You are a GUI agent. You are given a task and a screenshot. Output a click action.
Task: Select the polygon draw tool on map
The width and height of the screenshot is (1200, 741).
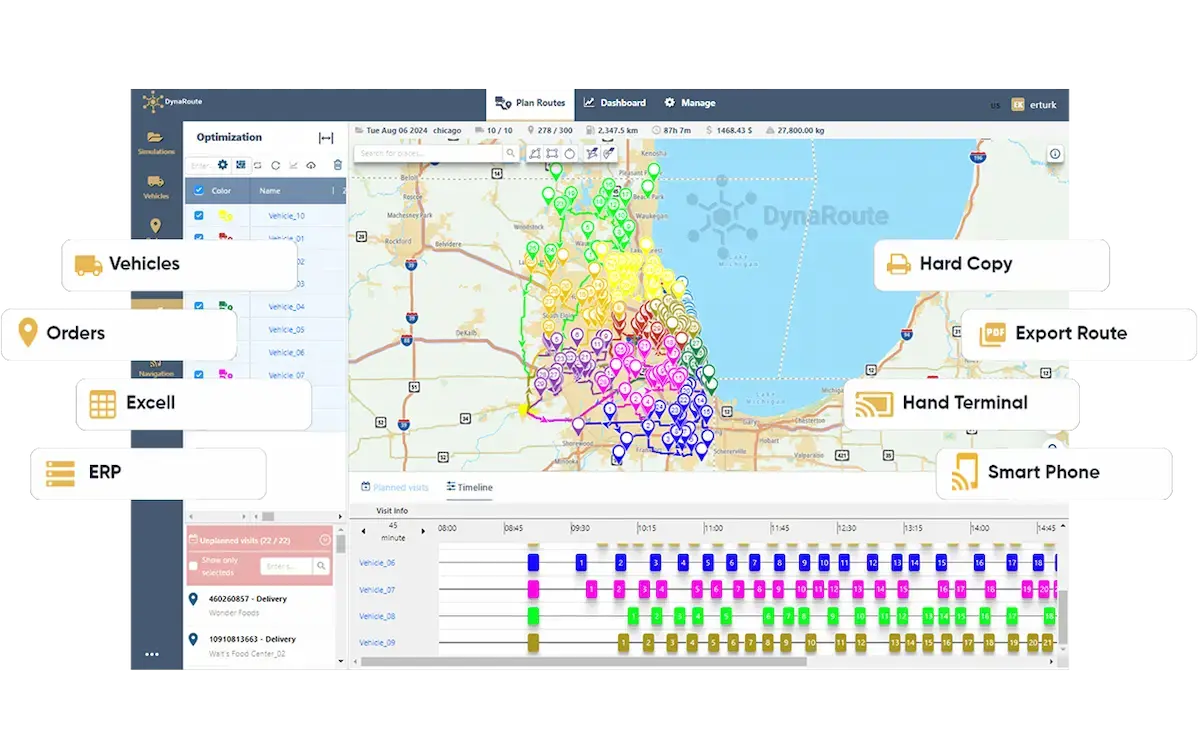point(536,153)
